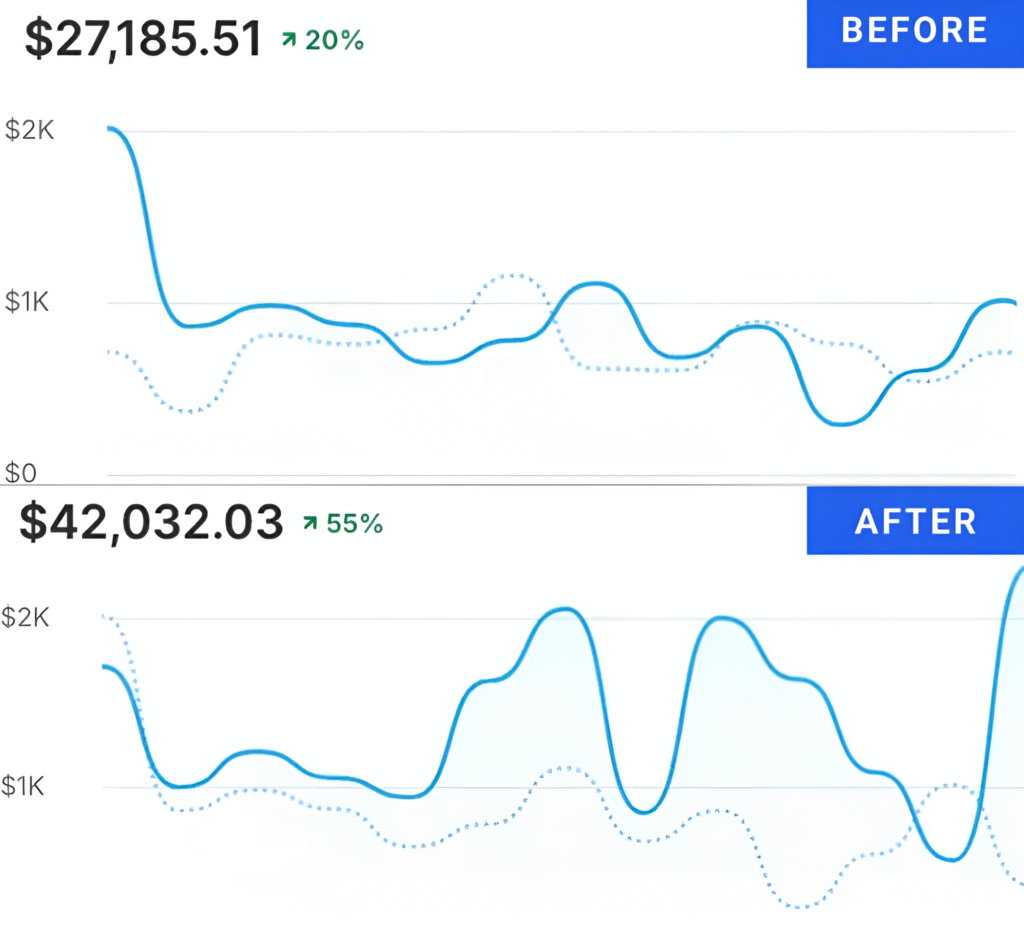Click the dotted line peak in Before chart
1024x935 pixels.
(x=511, y=276)
